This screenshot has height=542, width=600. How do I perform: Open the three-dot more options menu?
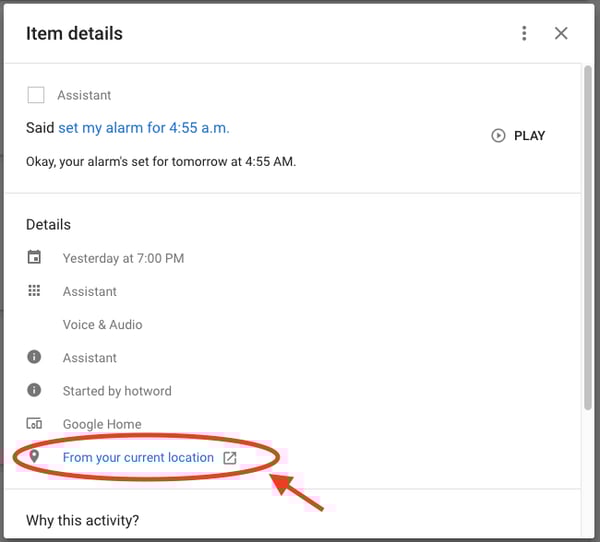524,33
